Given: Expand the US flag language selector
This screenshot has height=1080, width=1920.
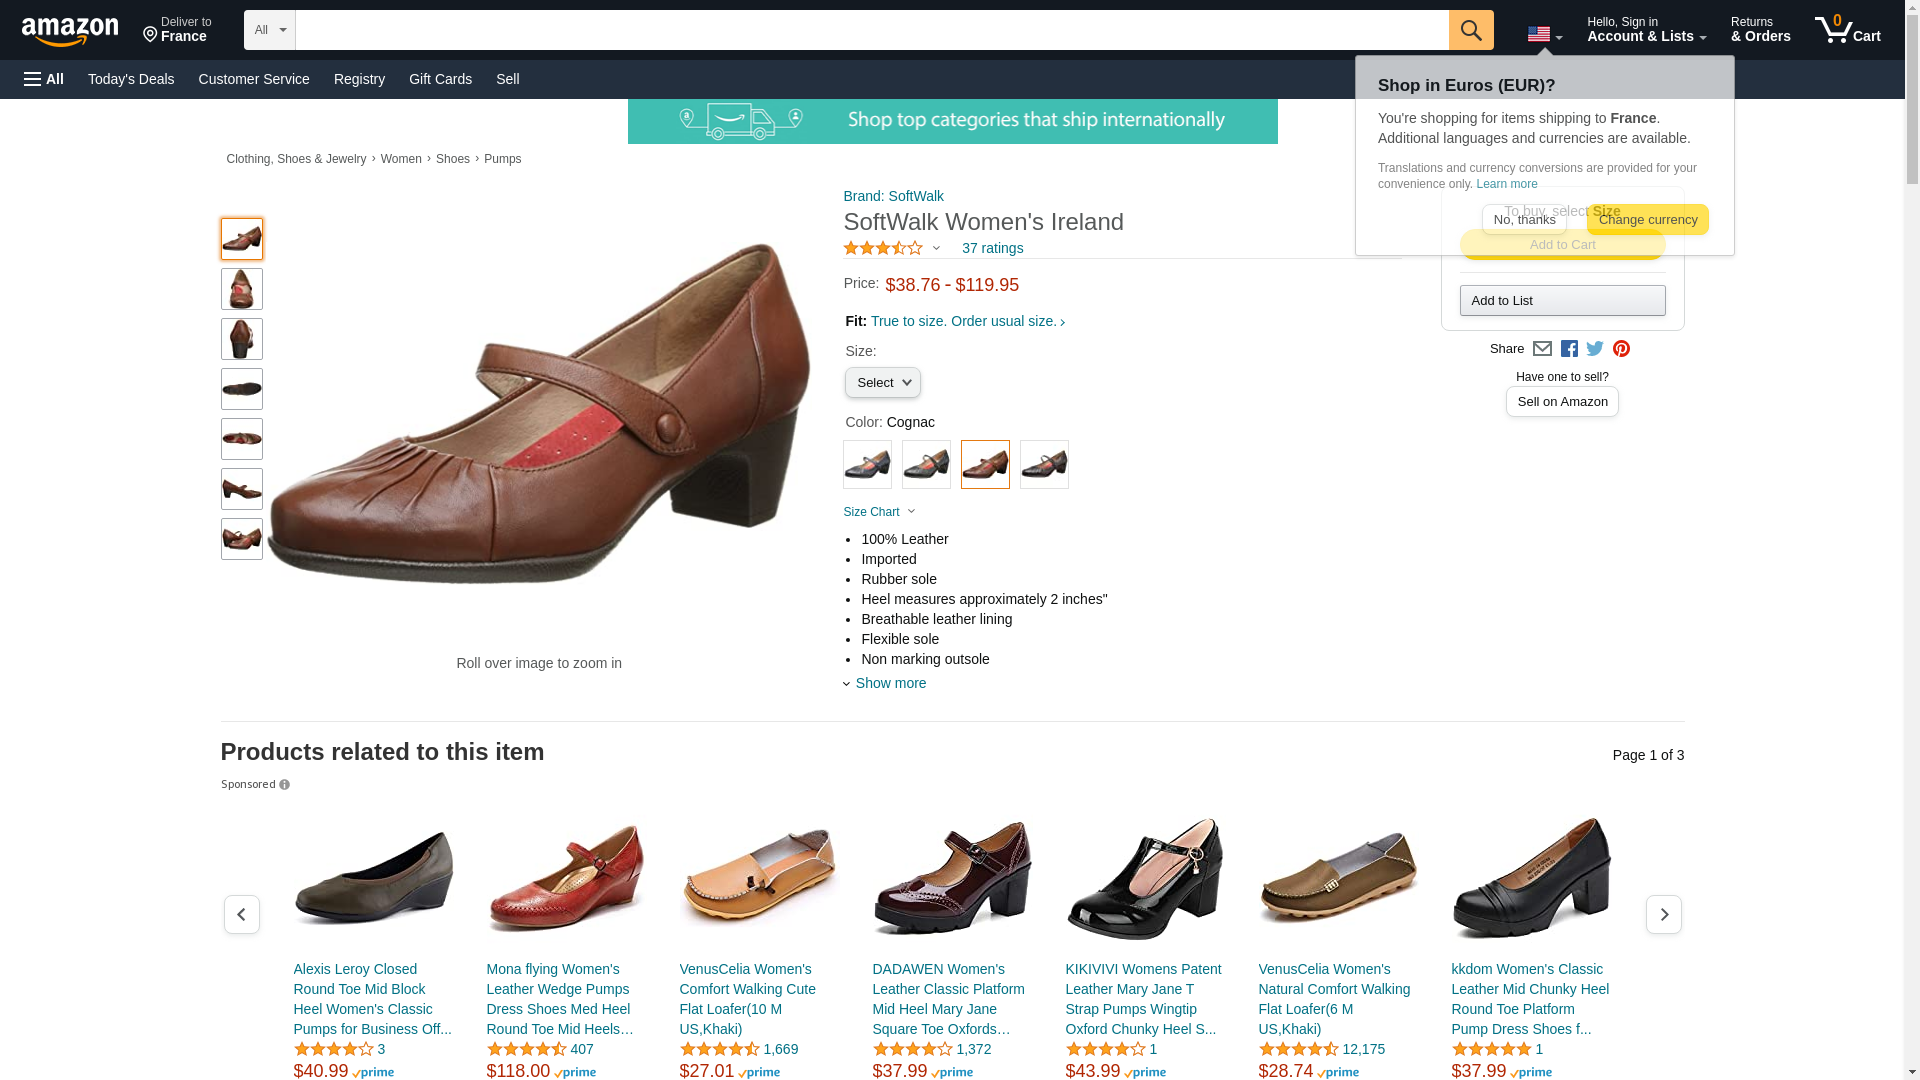Looking at the screenshot, I should coord(1544,35).
